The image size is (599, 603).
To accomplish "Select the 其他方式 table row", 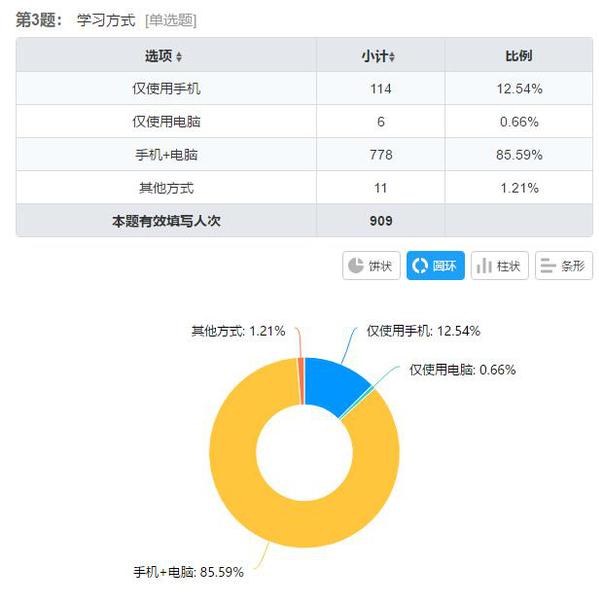I will pyautogui.click(x=304, y=188).
